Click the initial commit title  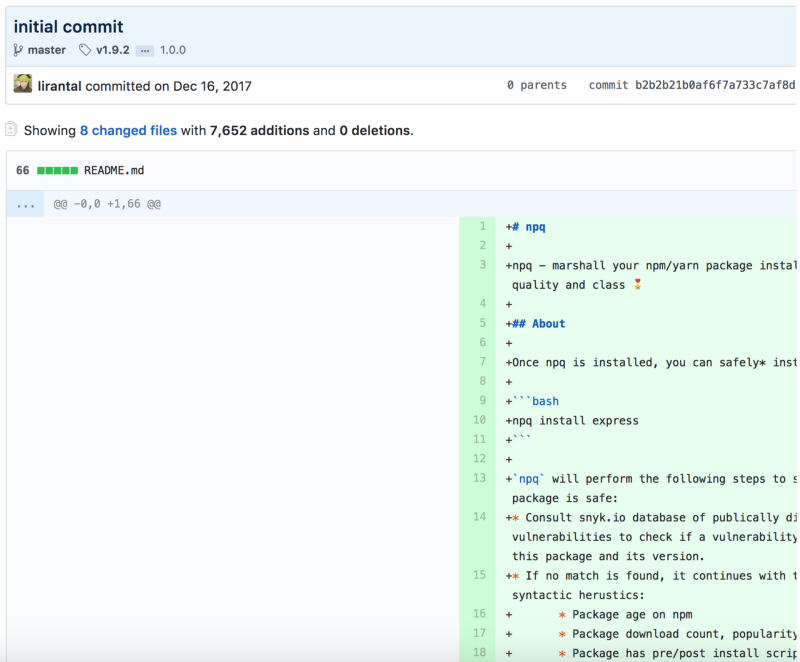pos(69,27)
